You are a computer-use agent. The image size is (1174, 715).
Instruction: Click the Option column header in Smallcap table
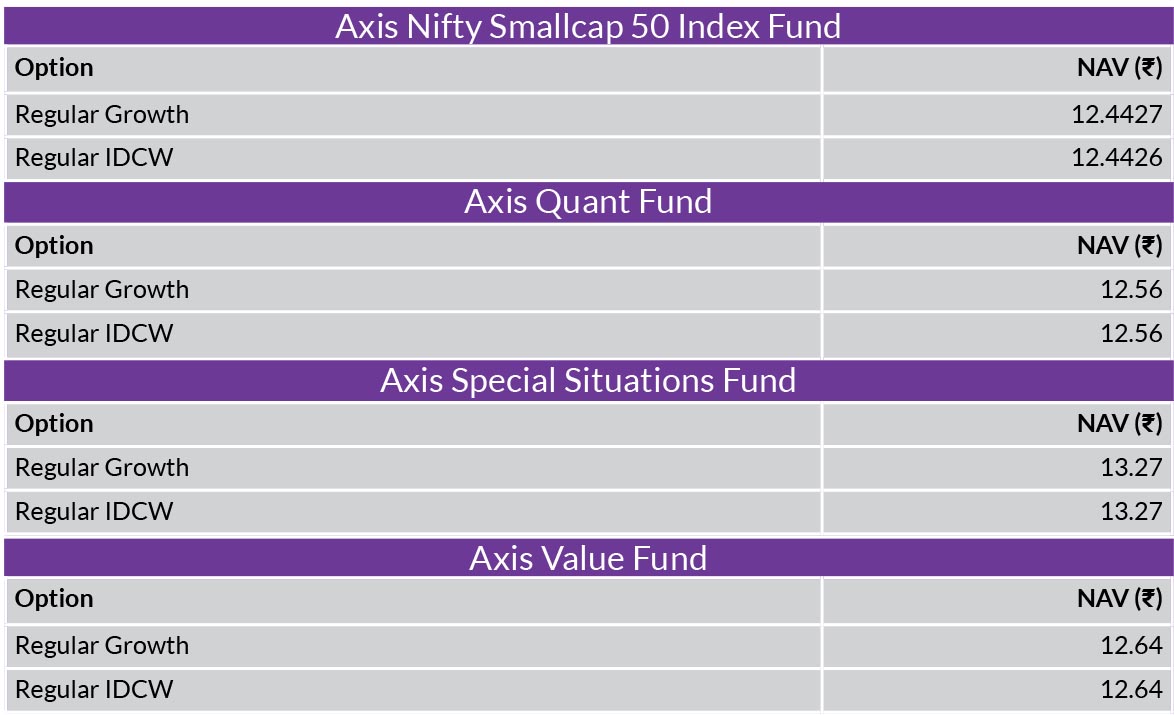[54, 67]
